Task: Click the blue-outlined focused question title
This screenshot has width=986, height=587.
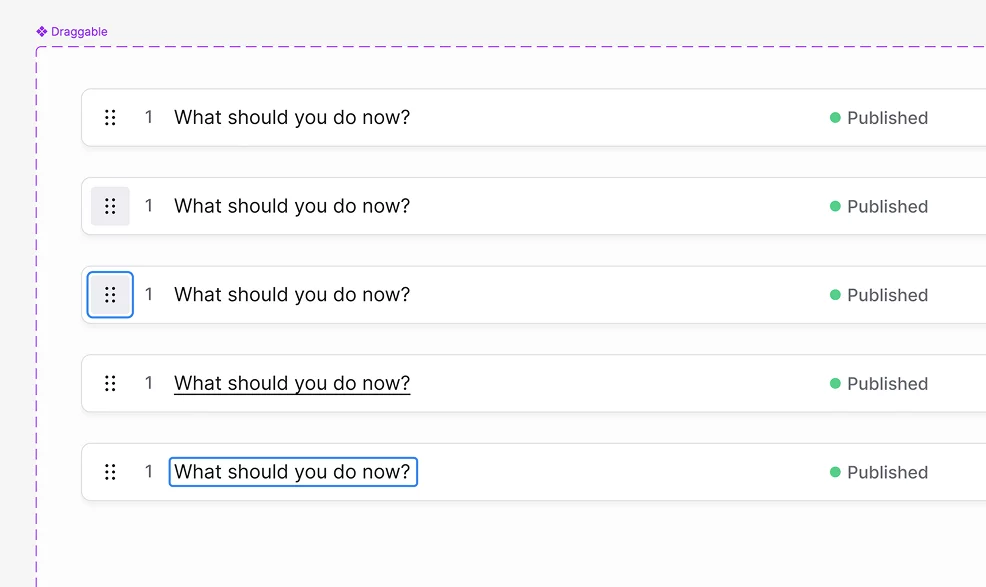Action: [x=293, y=472]
